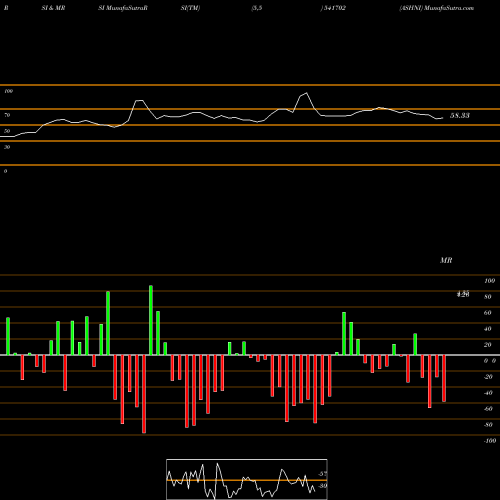The height and width of the screenshot is (500, 500).
Task: Click the RSI axis label '100' on the left
Action: point(8,91)
